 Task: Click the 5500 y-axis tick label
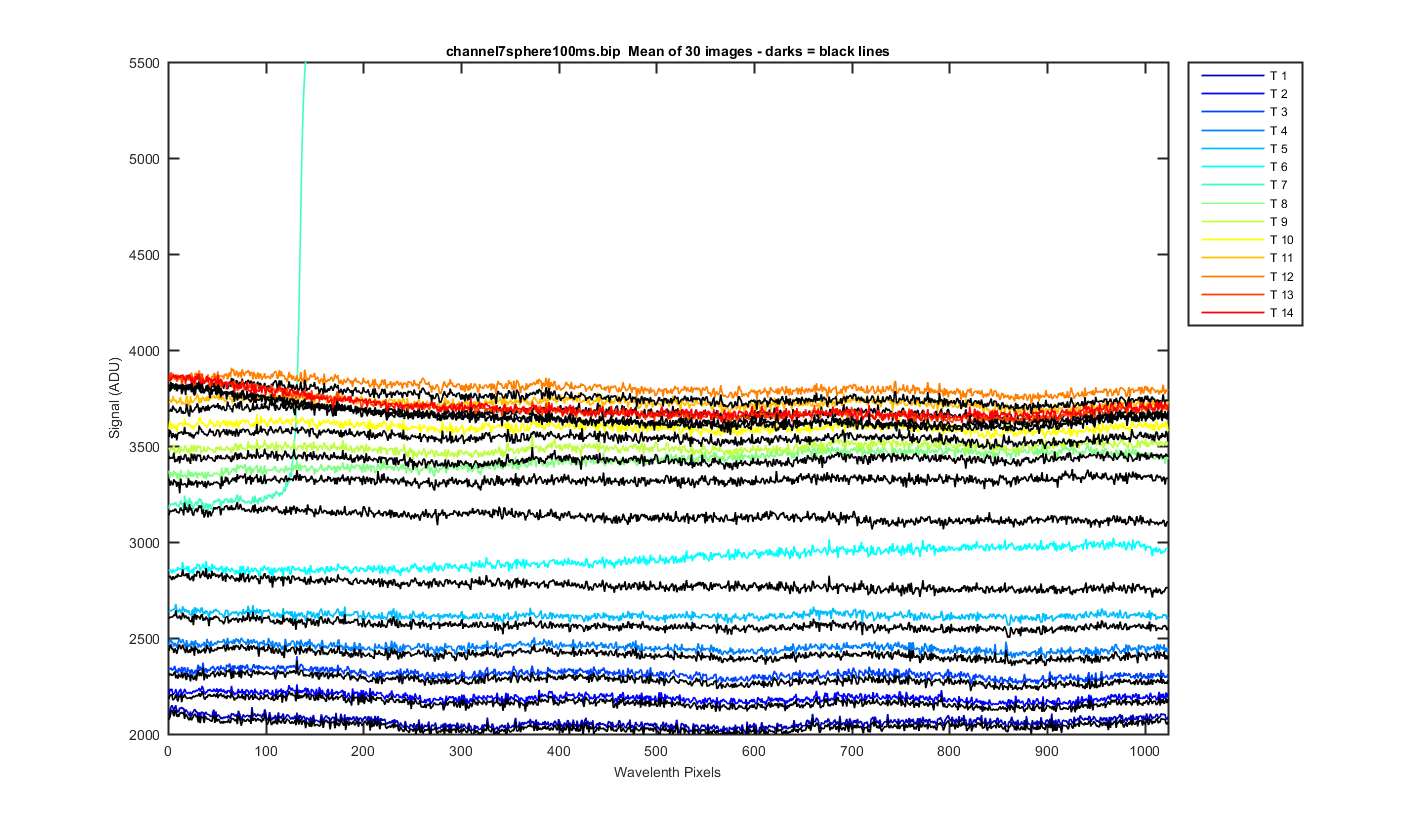[144, 63]
